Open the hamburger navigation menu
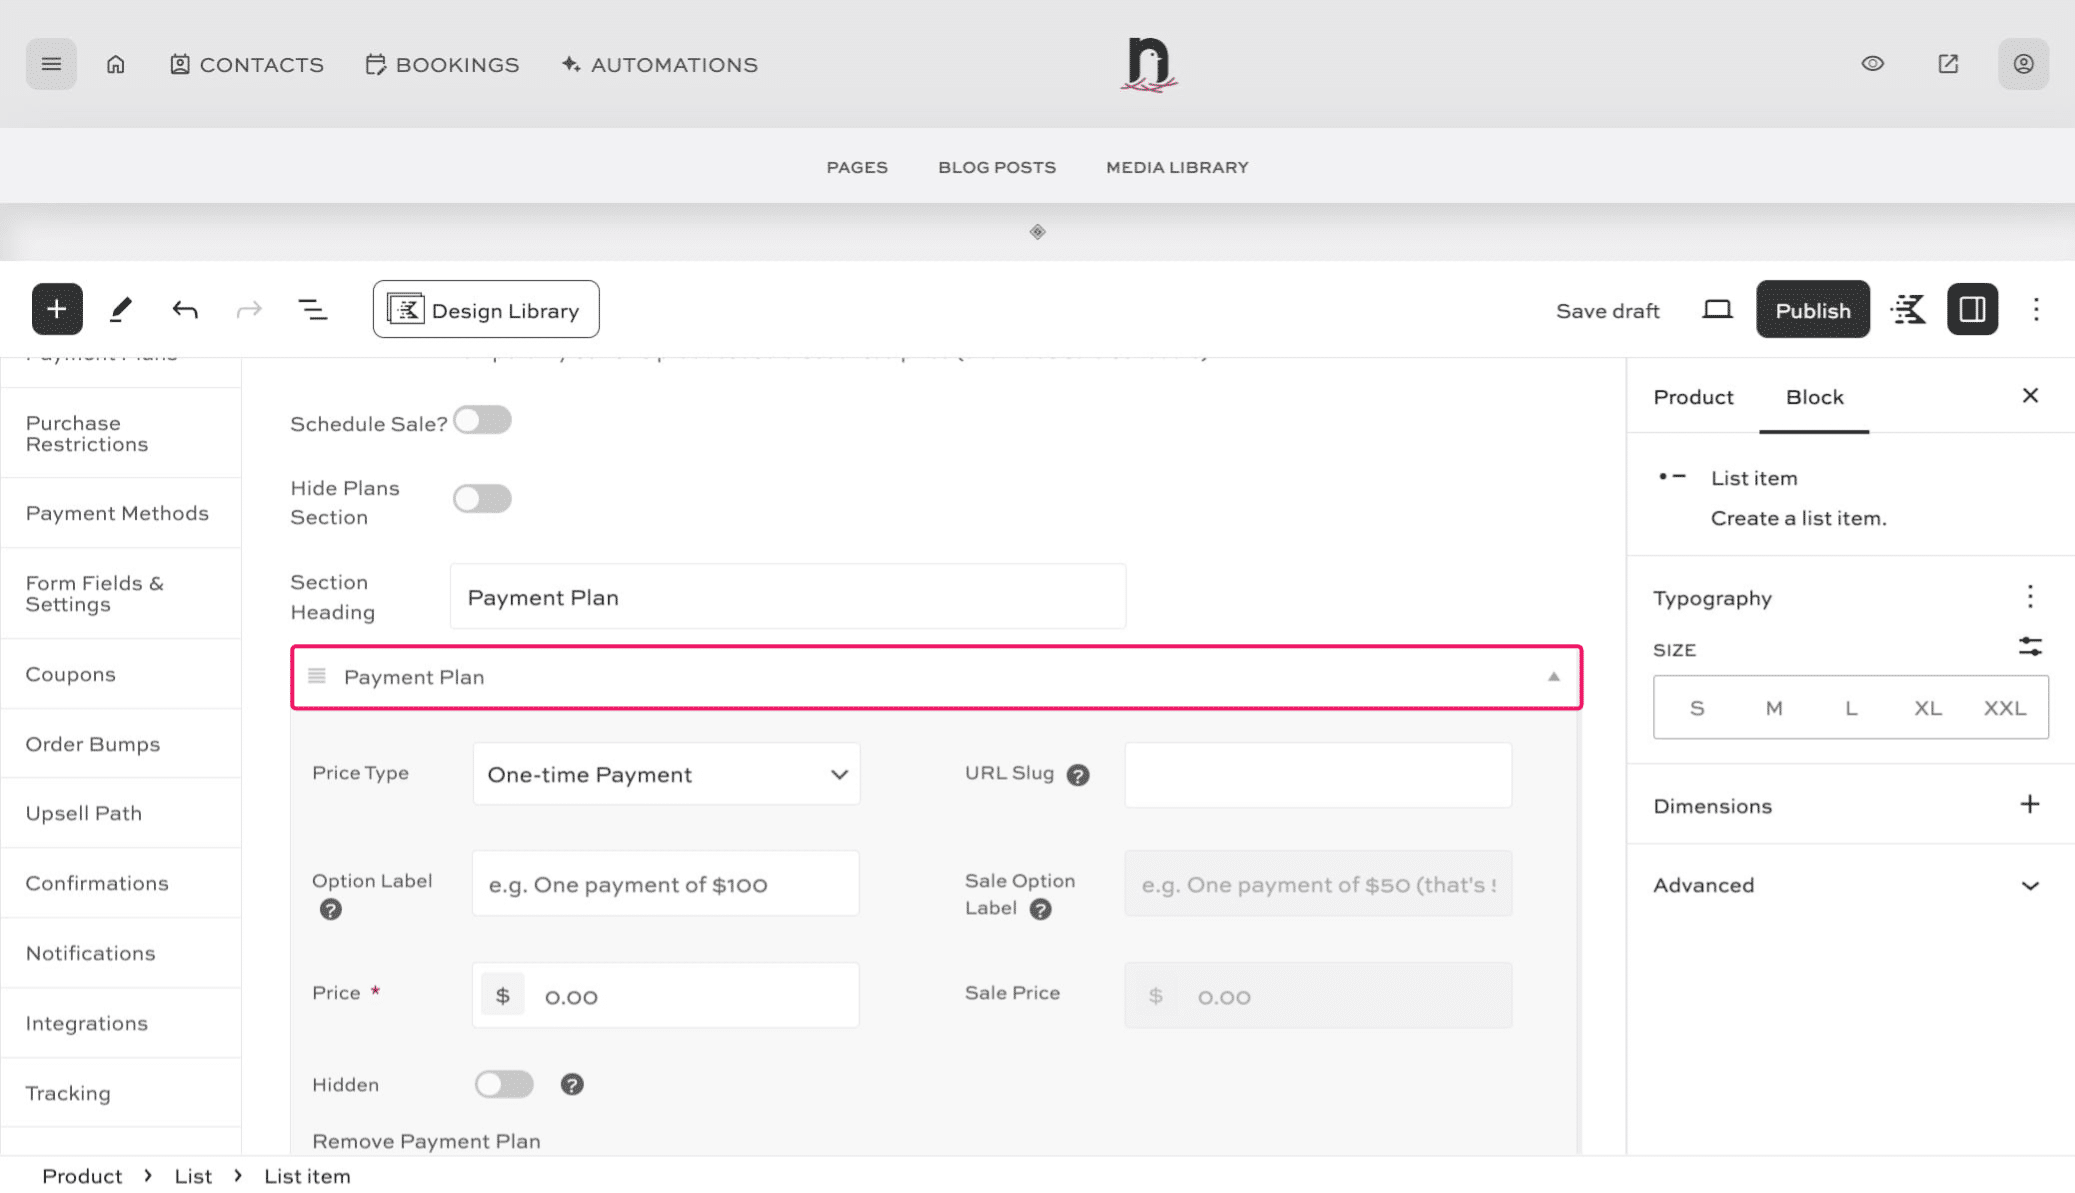 51,63
